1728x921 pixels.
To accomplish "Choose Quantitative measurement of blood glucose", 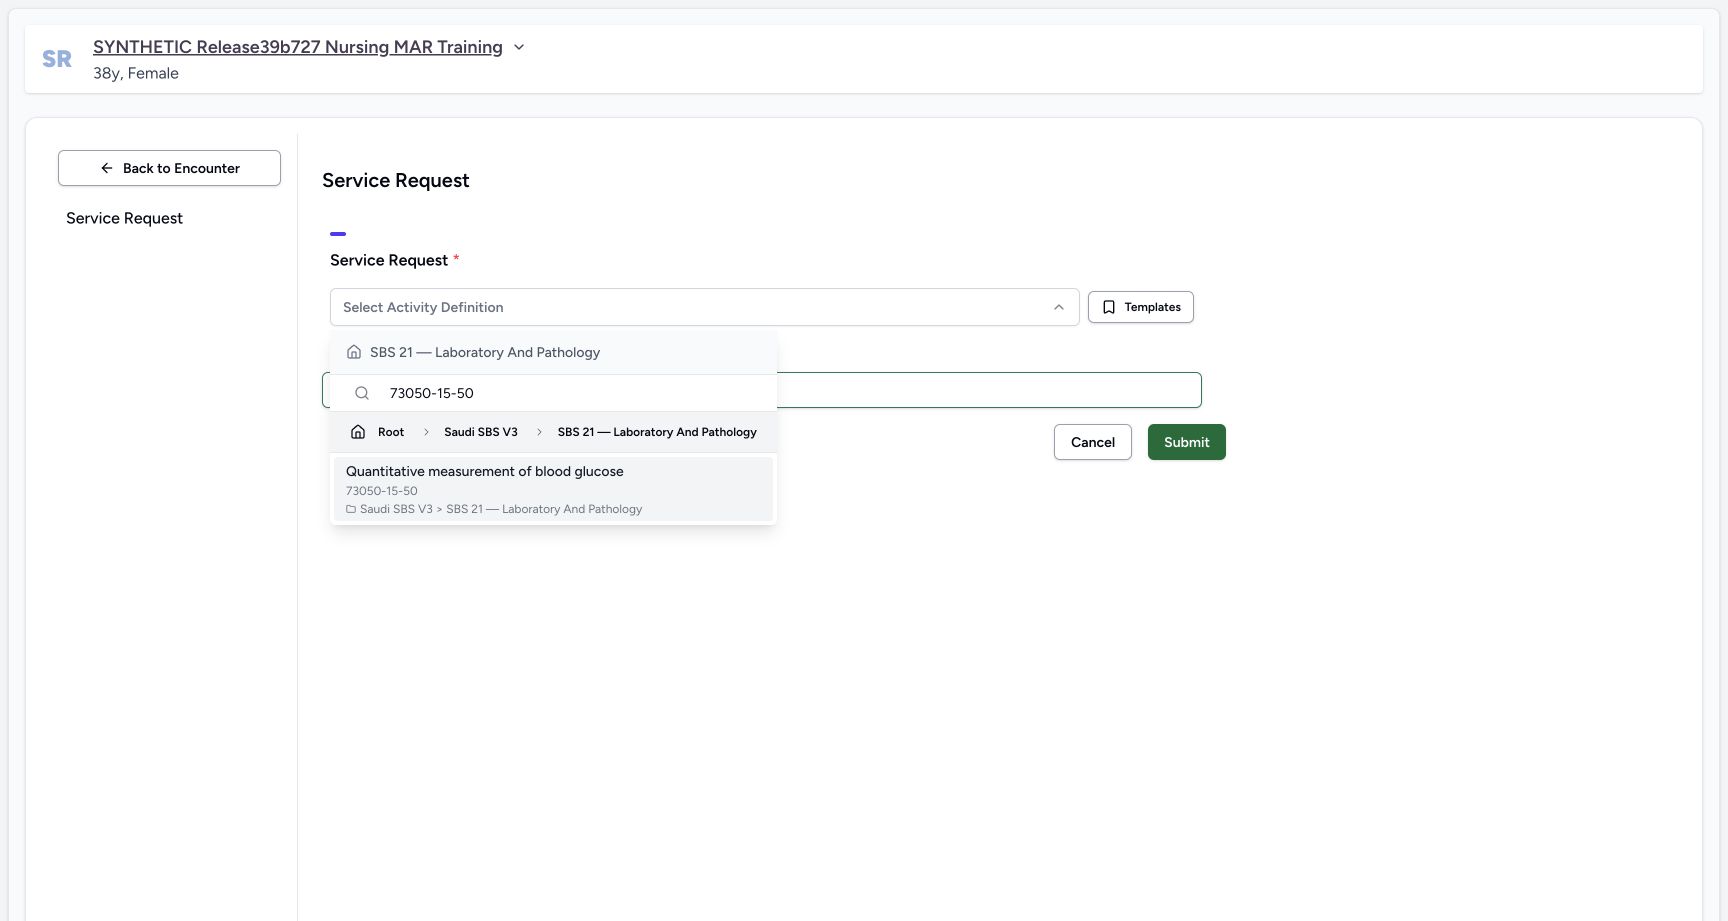I will pyautogui.click(x=553, y=489).
